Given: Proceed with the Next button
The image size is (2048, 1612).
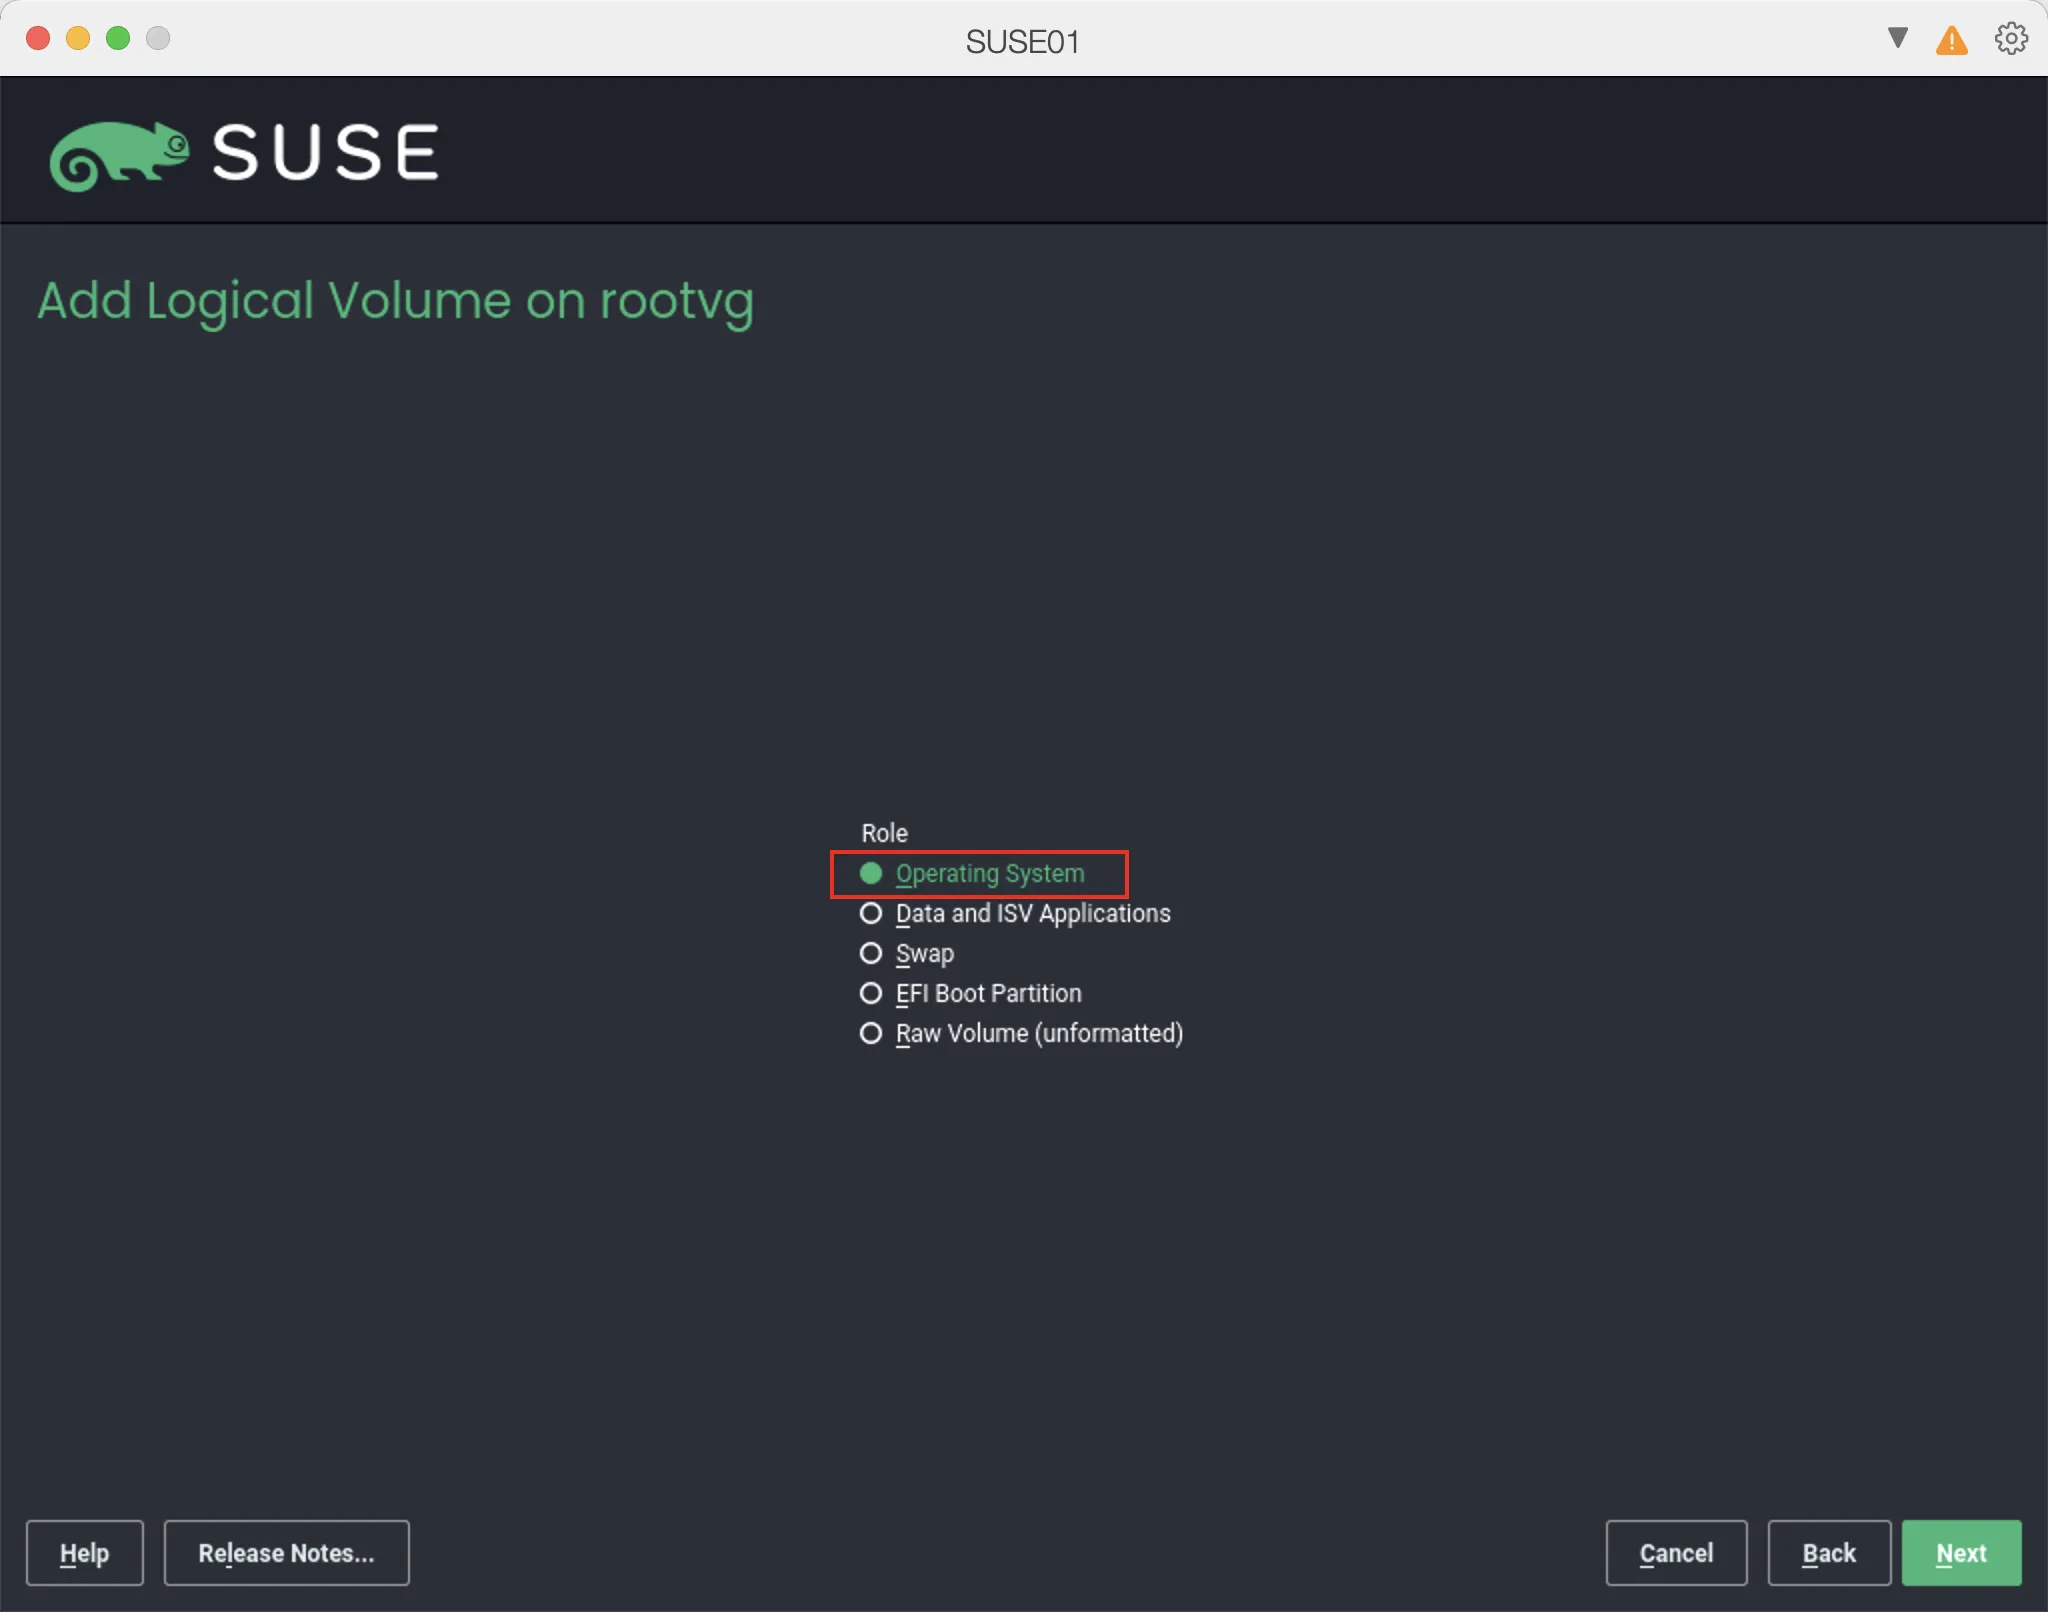Looking at the screenshot, I should [x=1959, y=1552].
